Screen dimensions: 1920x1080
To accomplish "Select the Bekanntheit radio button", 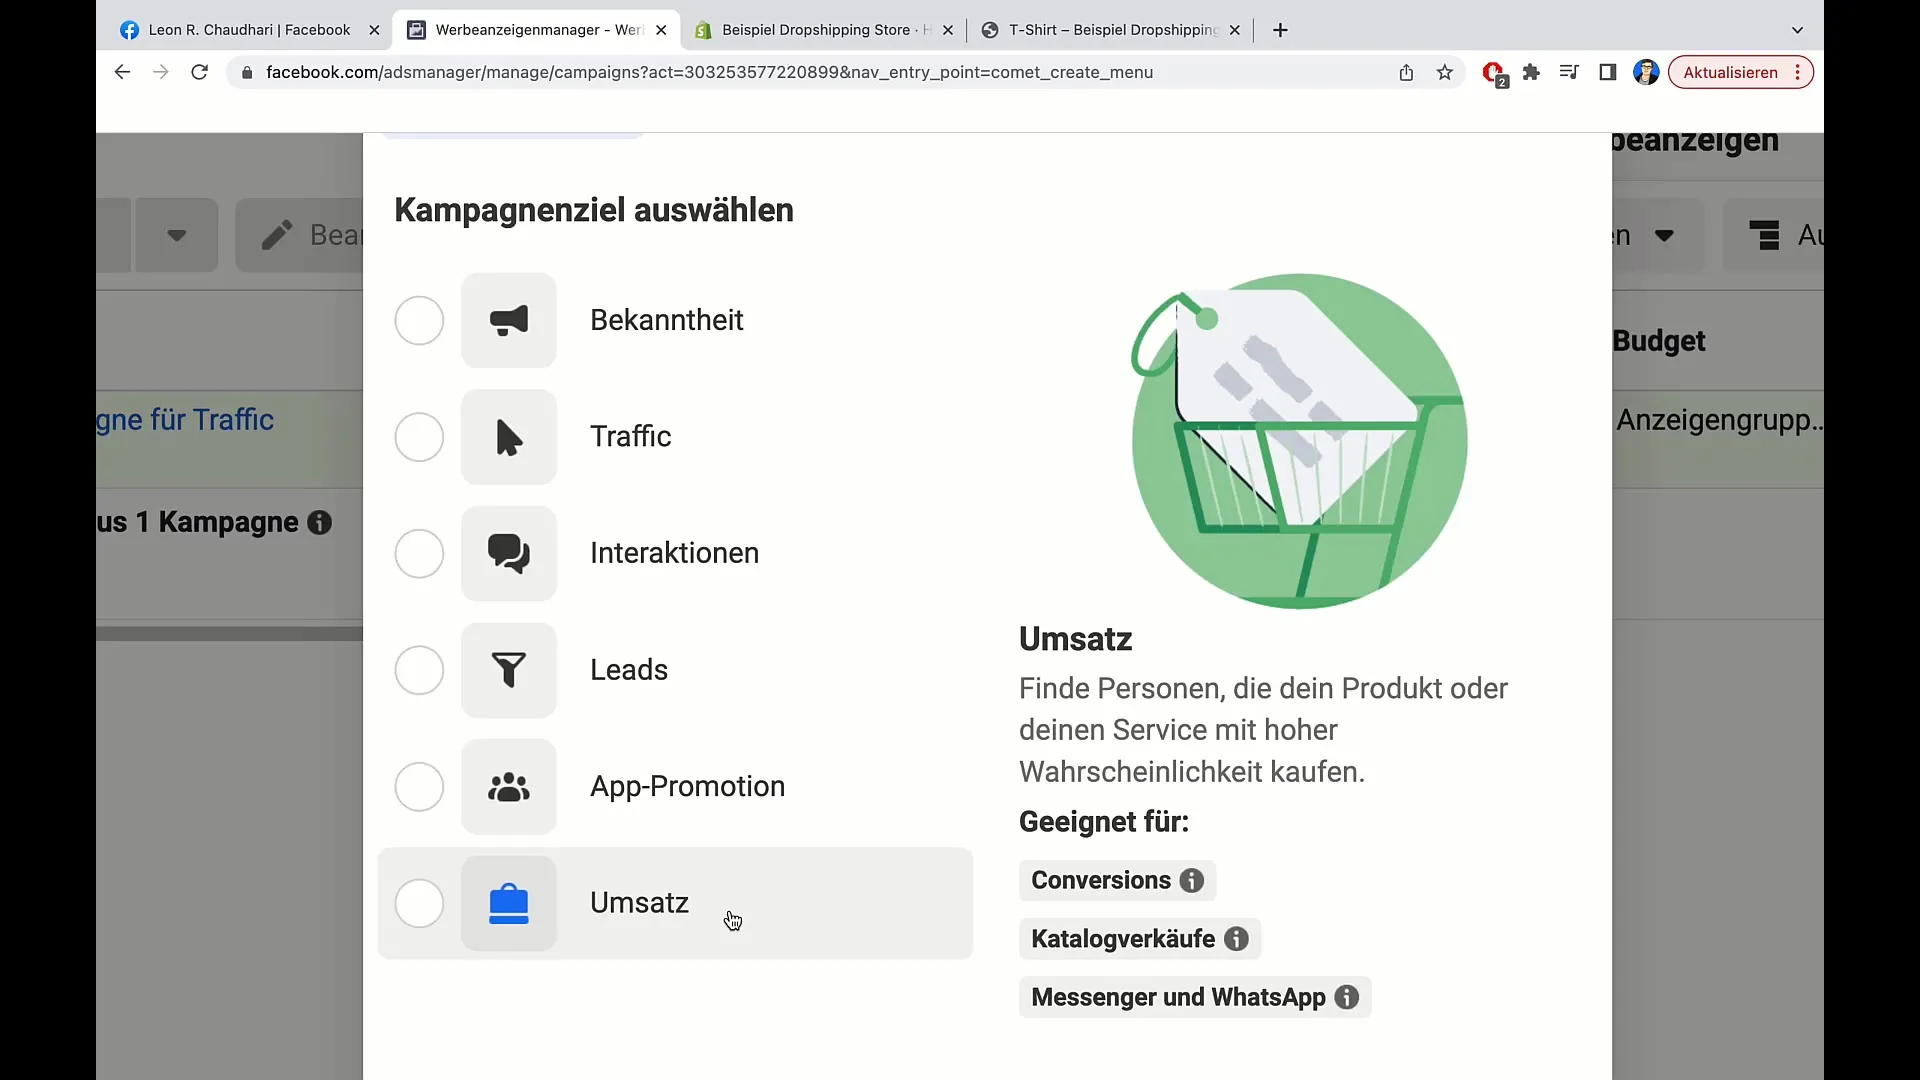I will pos(419,320).
